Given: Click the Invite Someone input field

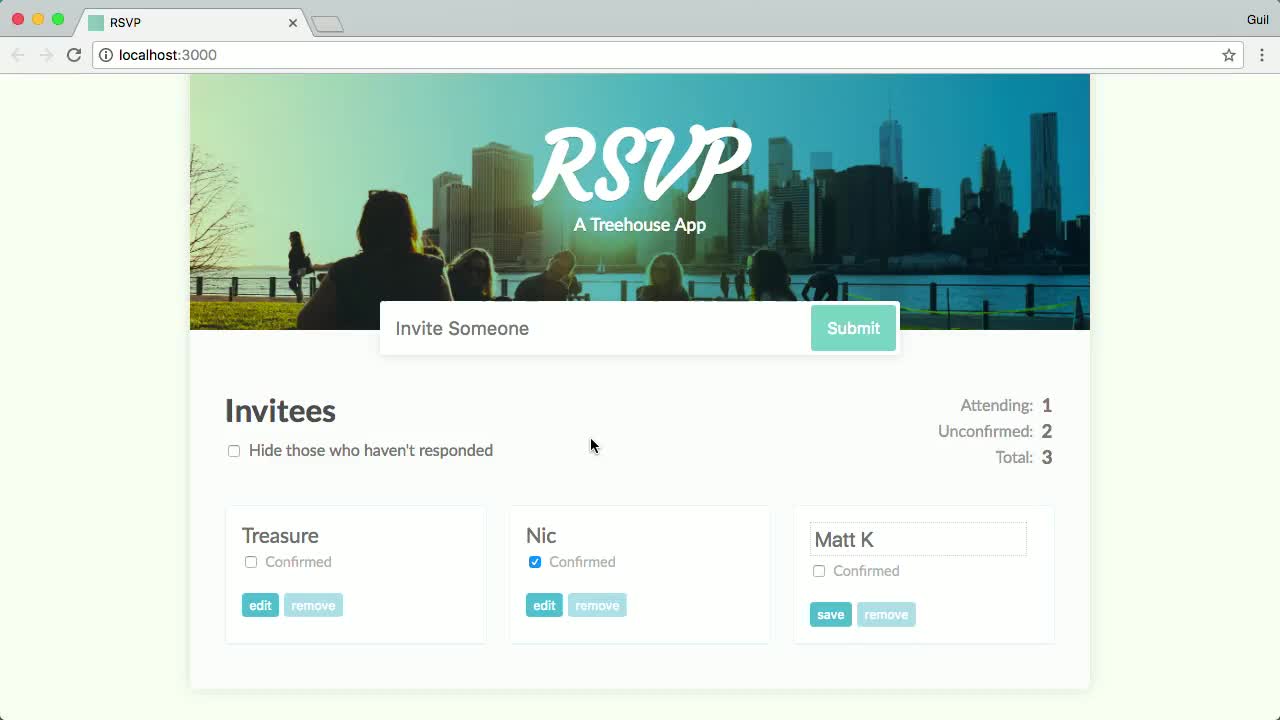Looking at the screenshot, I should [596, 328].
